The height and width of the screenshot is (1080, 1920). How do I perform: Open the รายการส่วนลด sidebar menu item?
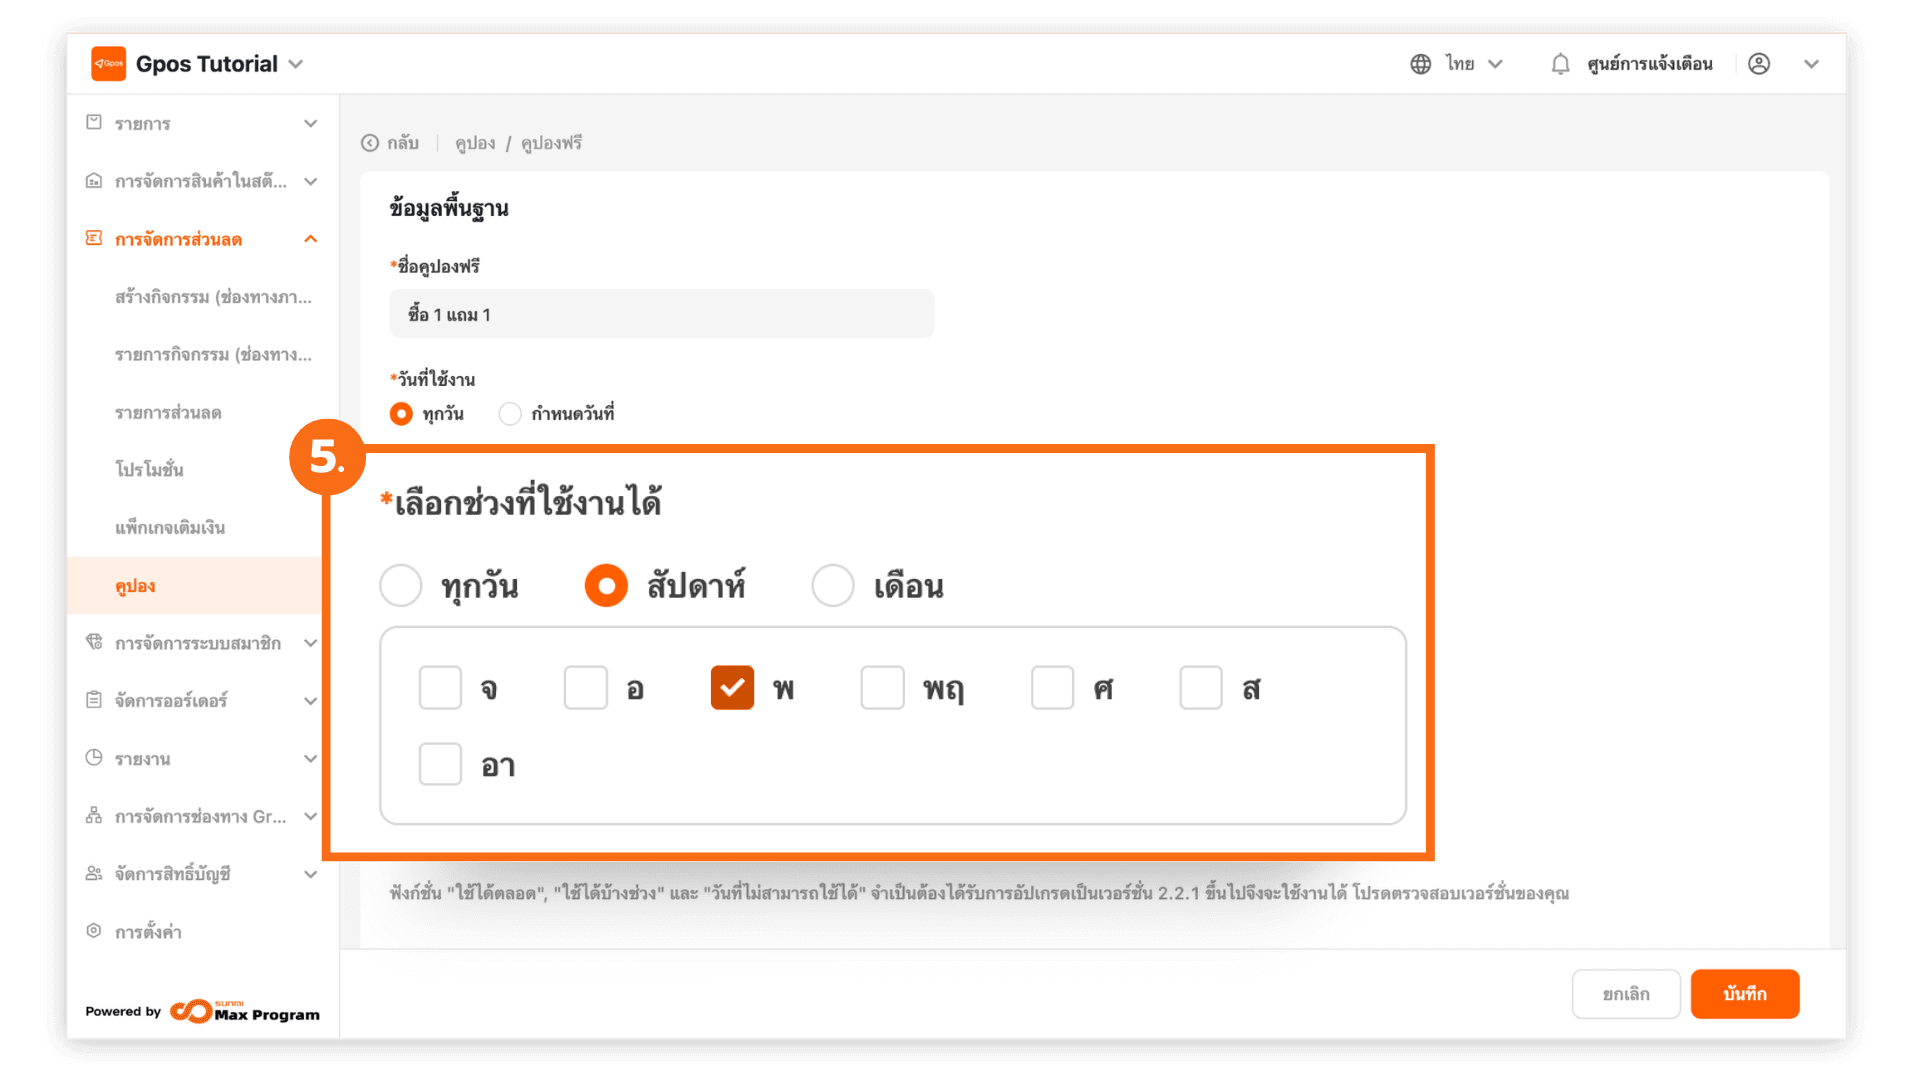tap(168, 413)
